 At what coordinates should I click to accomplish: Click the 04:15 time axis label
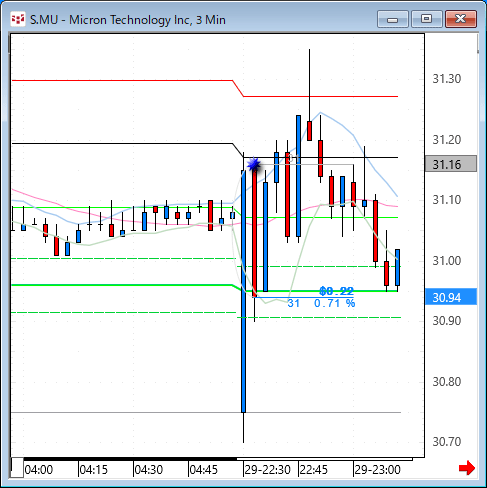[94, 470]
